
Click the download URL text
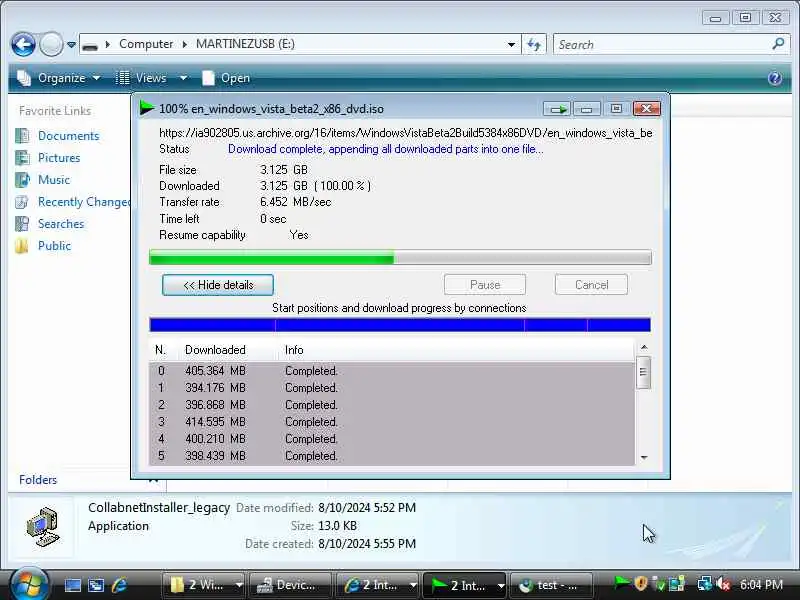click(406, 133)
